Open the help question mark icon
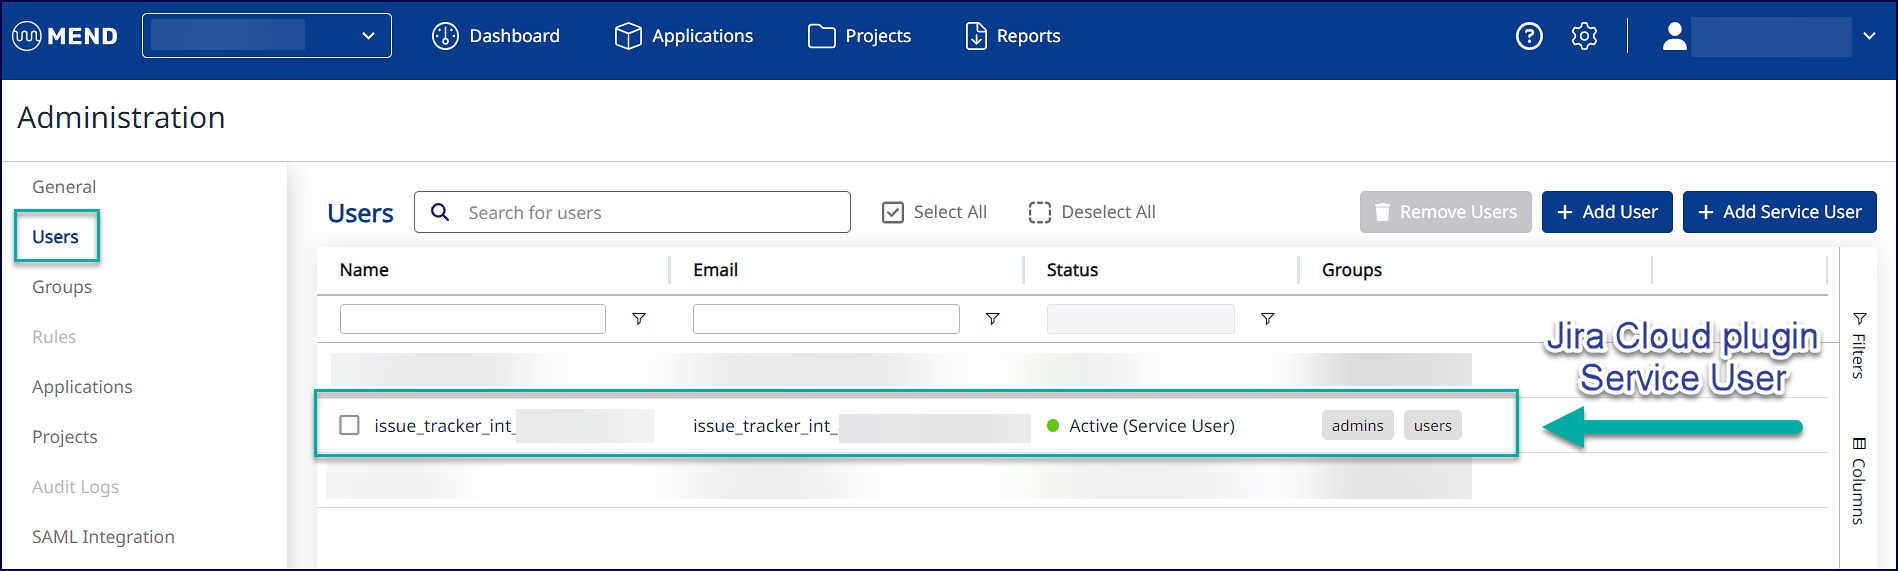This screenshot has height=571, width=1898. [x=1529, y=36]
